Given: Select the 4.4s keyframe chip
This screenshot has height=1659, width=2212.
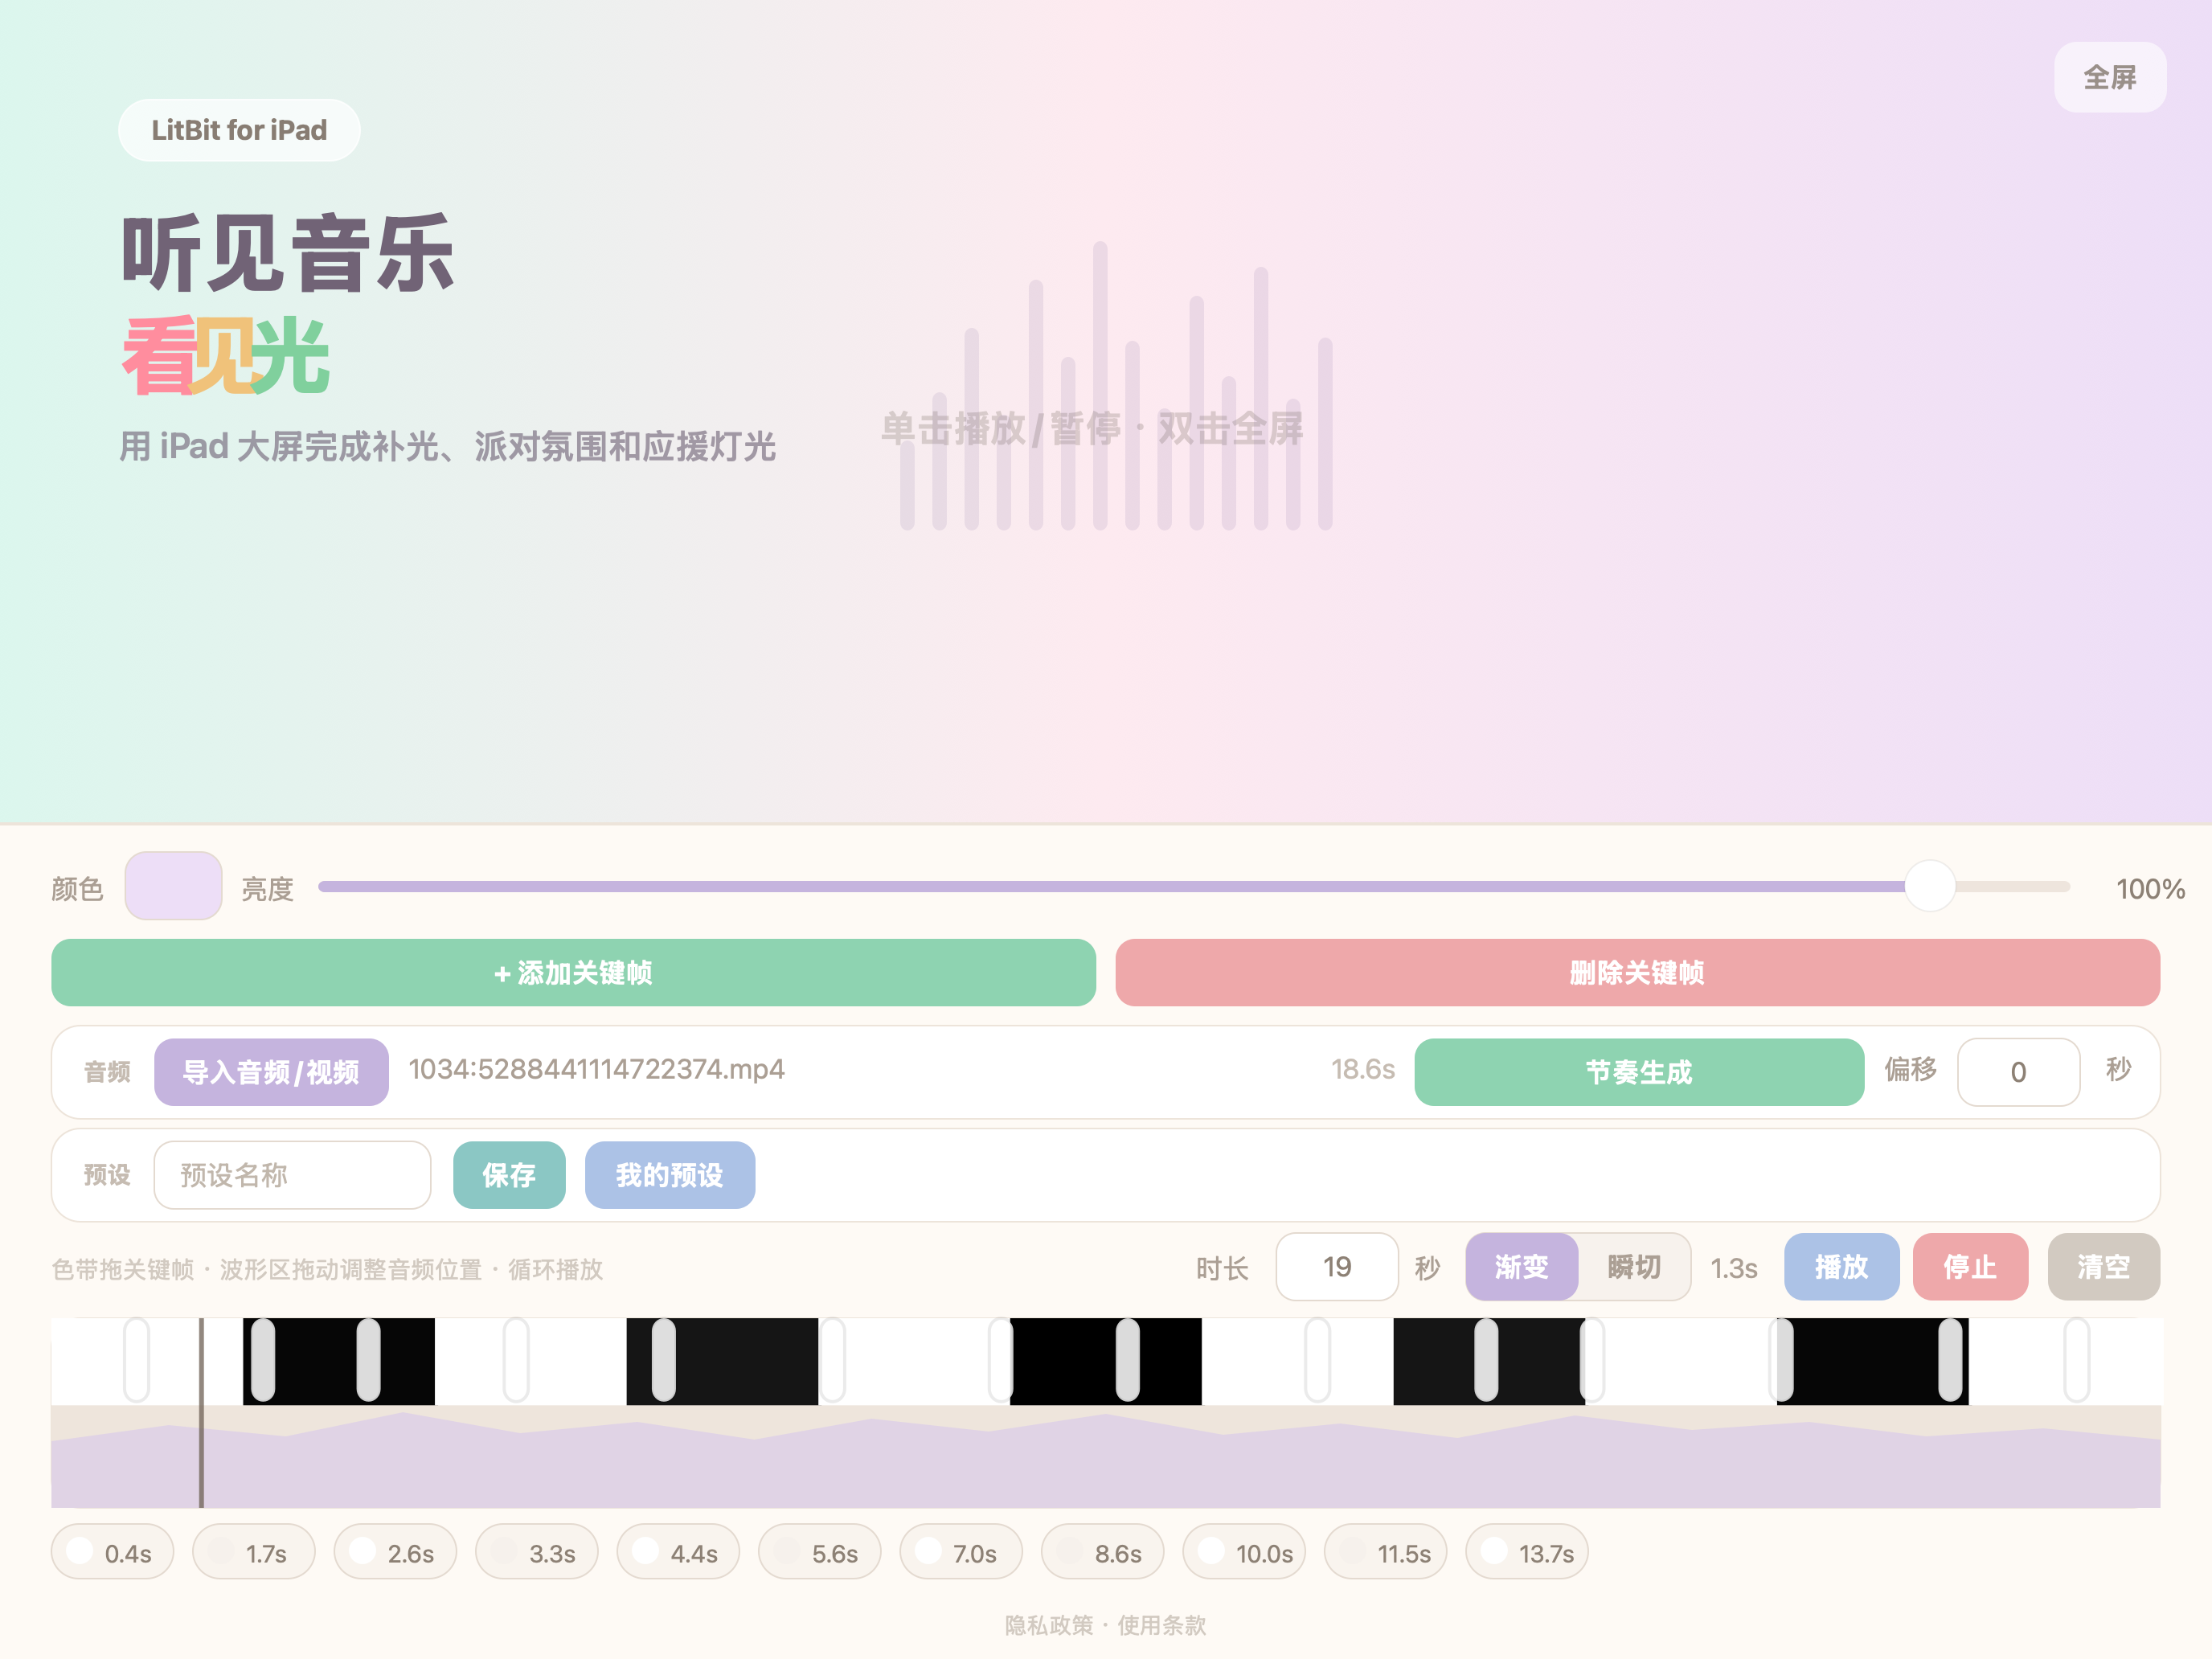Looking at the screenshot, I should click(x=678, y=1552).
